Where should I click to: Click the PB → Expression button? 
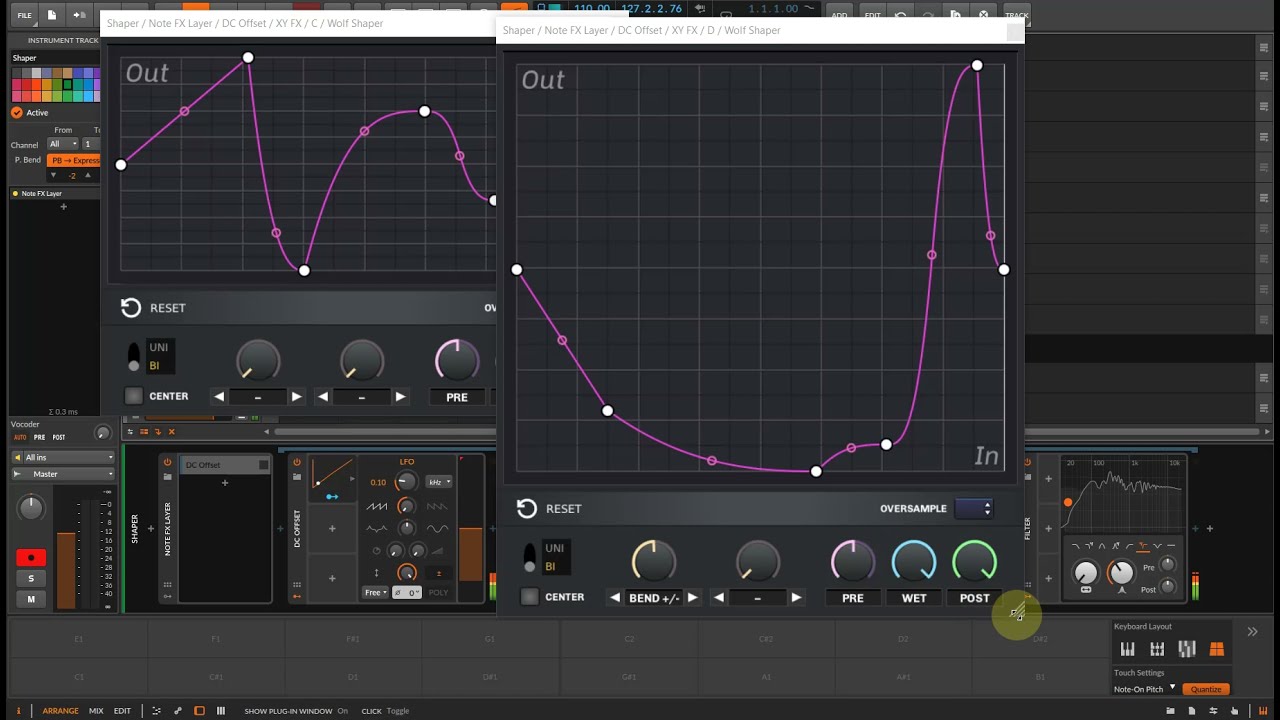point(74,160)
